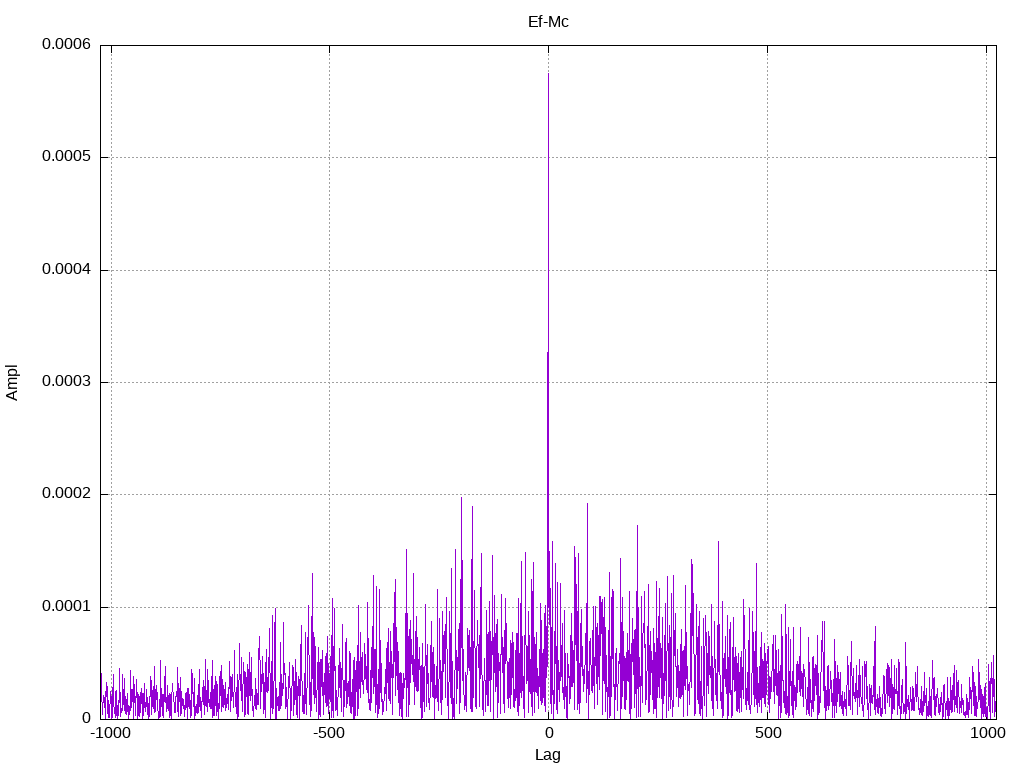Click the x-axis tick label -1000

click(112, 733)
